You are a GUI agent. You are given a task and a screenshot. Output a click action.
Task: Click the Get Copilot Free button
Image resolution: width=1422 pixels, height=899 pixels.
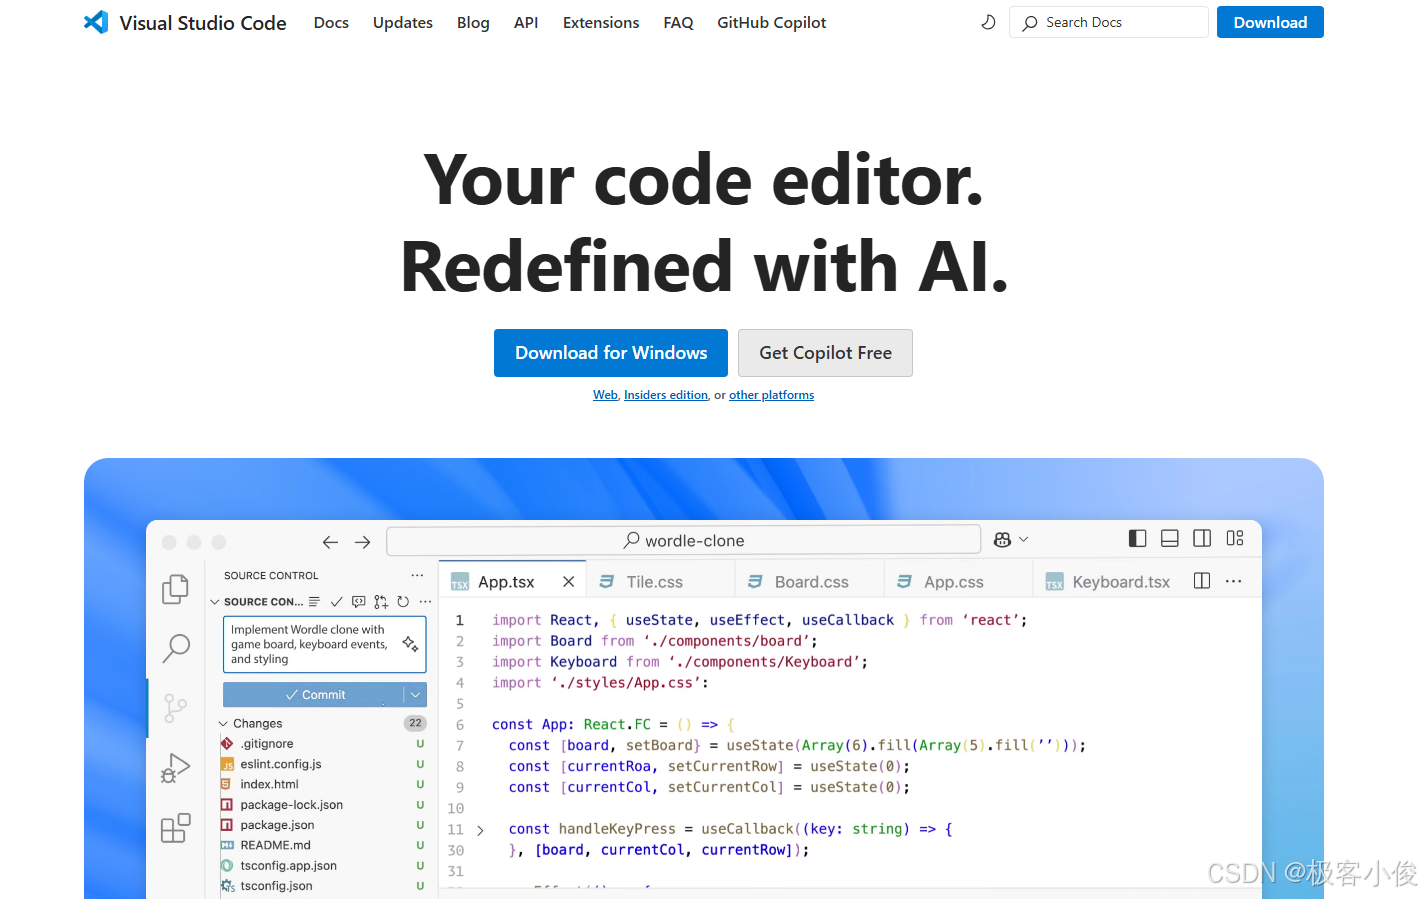point(825,353)
